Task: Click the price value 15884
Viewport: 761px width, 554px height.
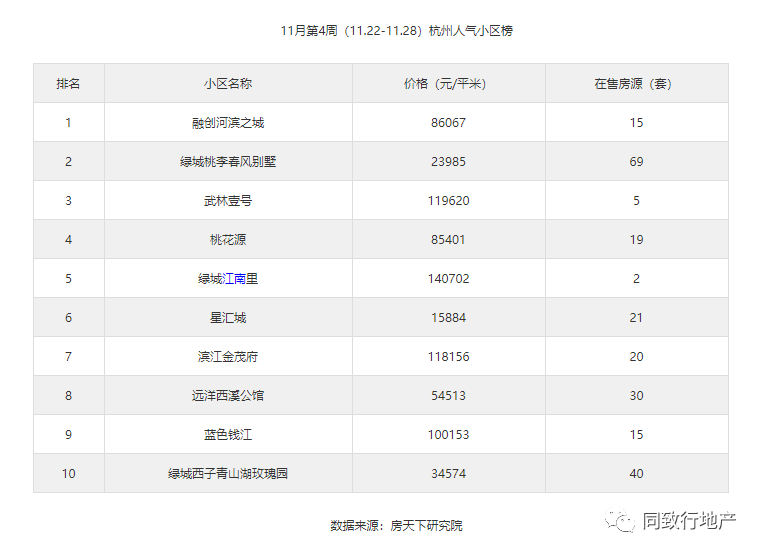Action: (448, 318)
